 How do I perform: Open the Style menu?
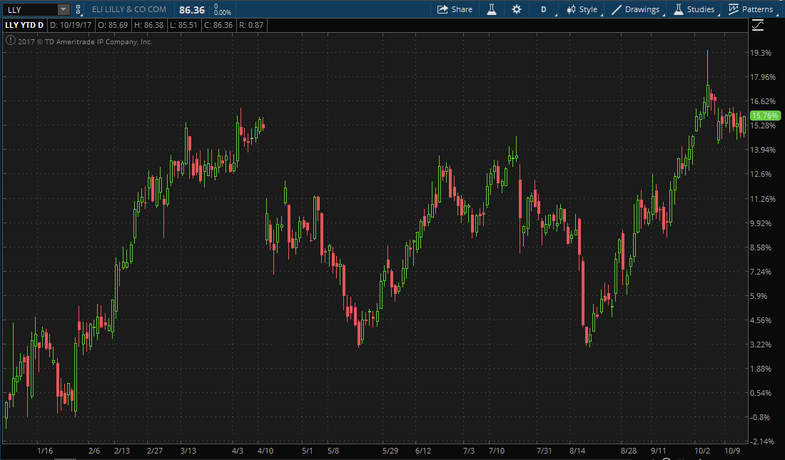[582, 10]
